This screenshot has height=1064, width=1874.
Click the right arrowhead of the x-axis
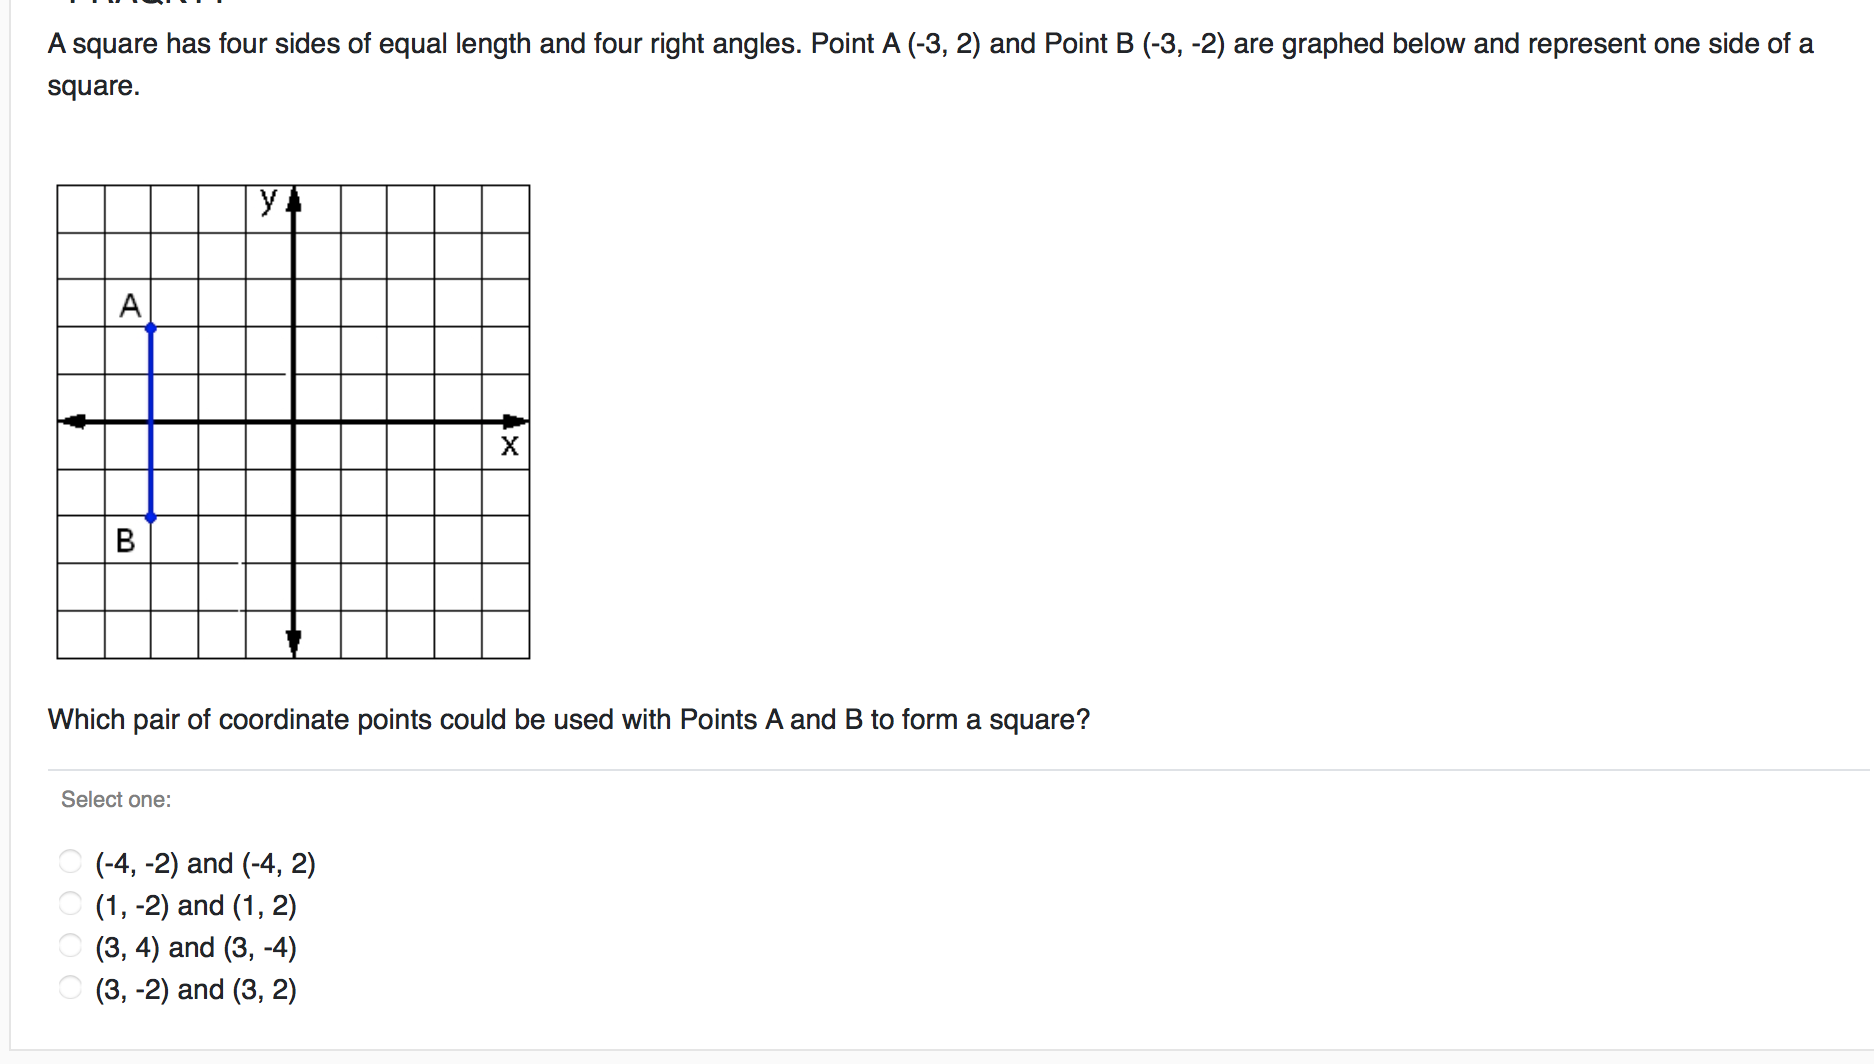(514, 421)
